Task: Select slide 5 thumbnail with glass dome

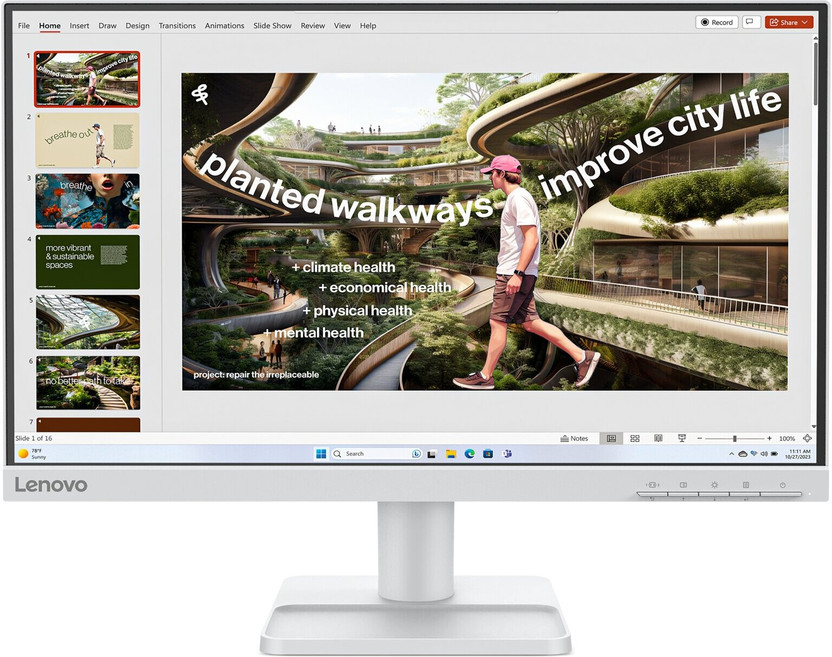Action: point(88,322)
